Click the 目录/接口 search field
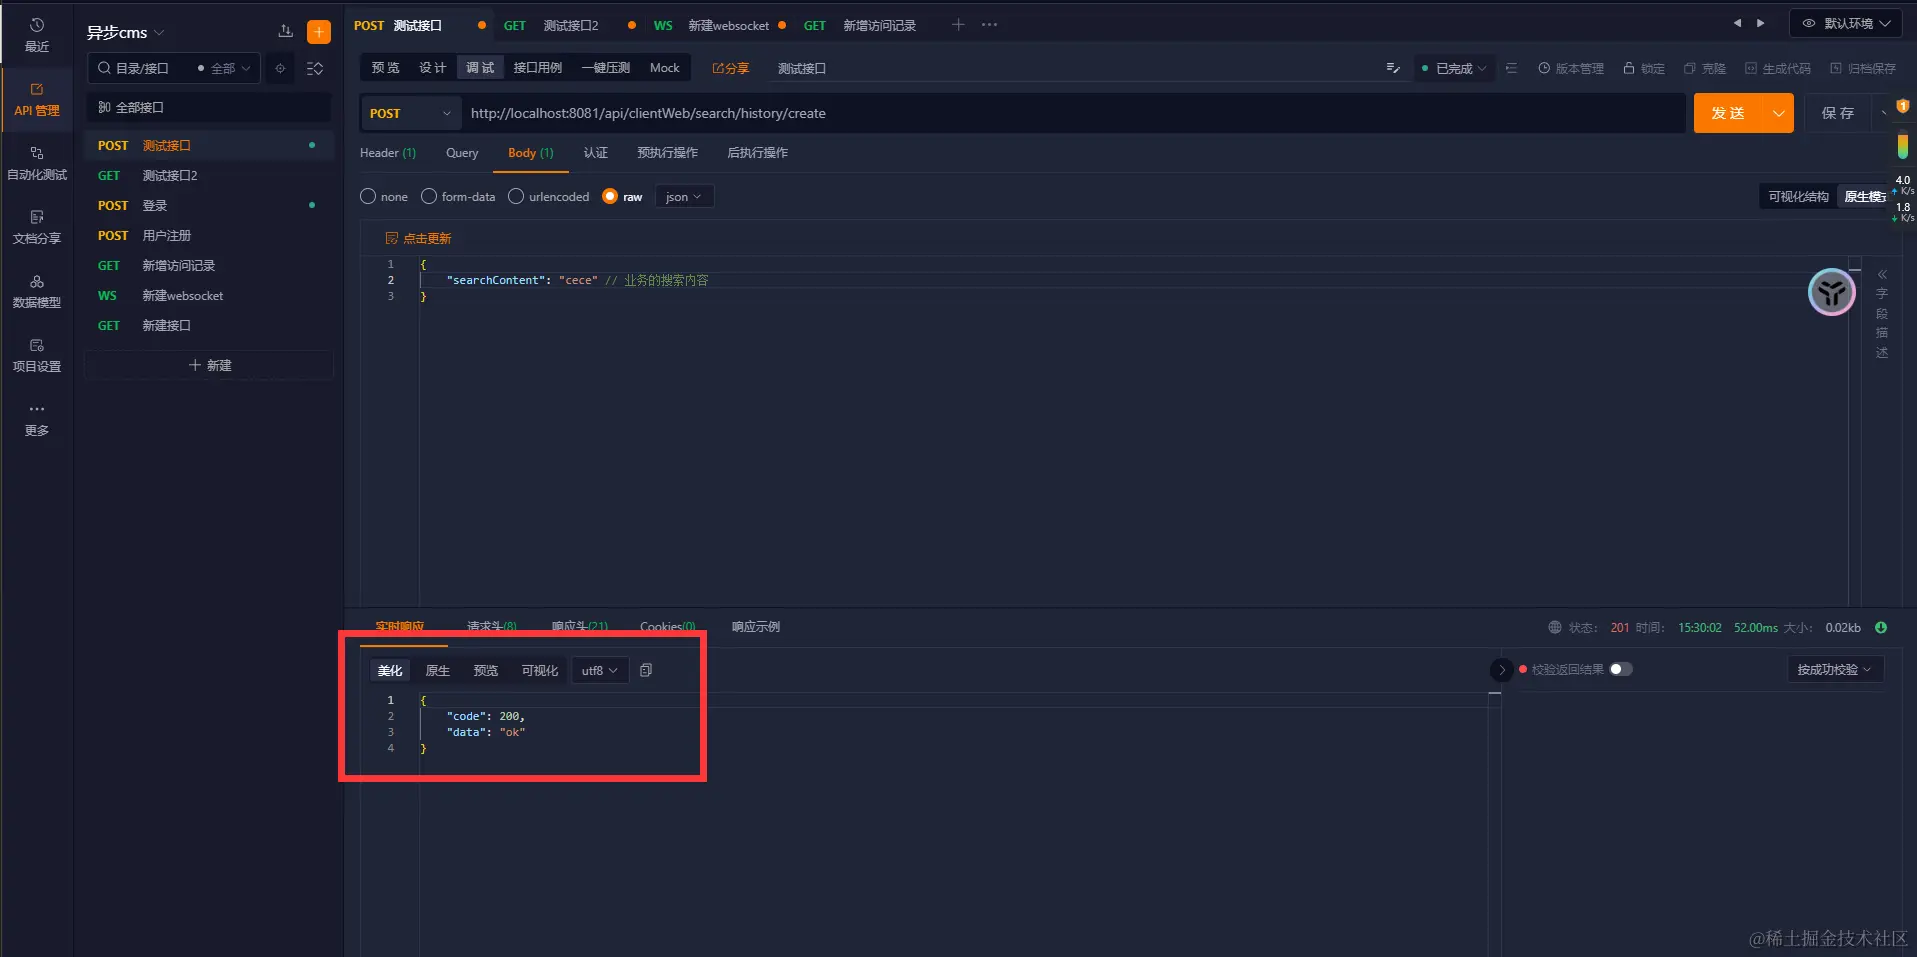 (141, 68)
